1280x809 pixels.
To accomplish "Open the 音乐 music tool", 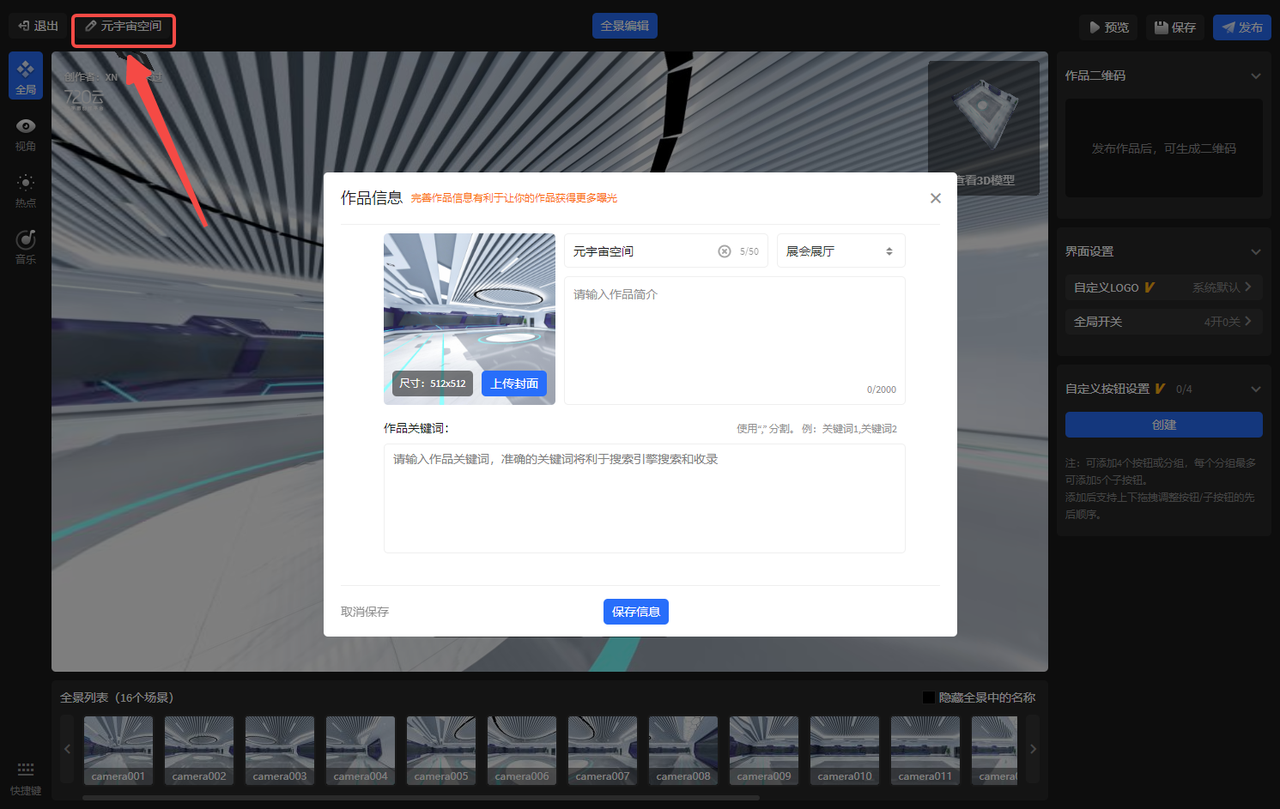I will point(25,246).
